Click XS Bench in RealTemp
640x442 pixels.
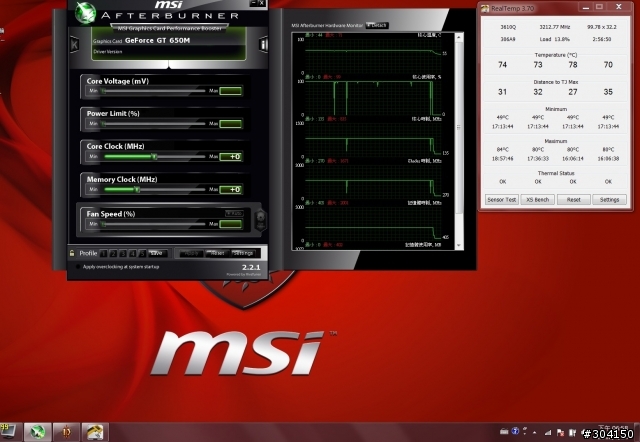coord(538,200)
